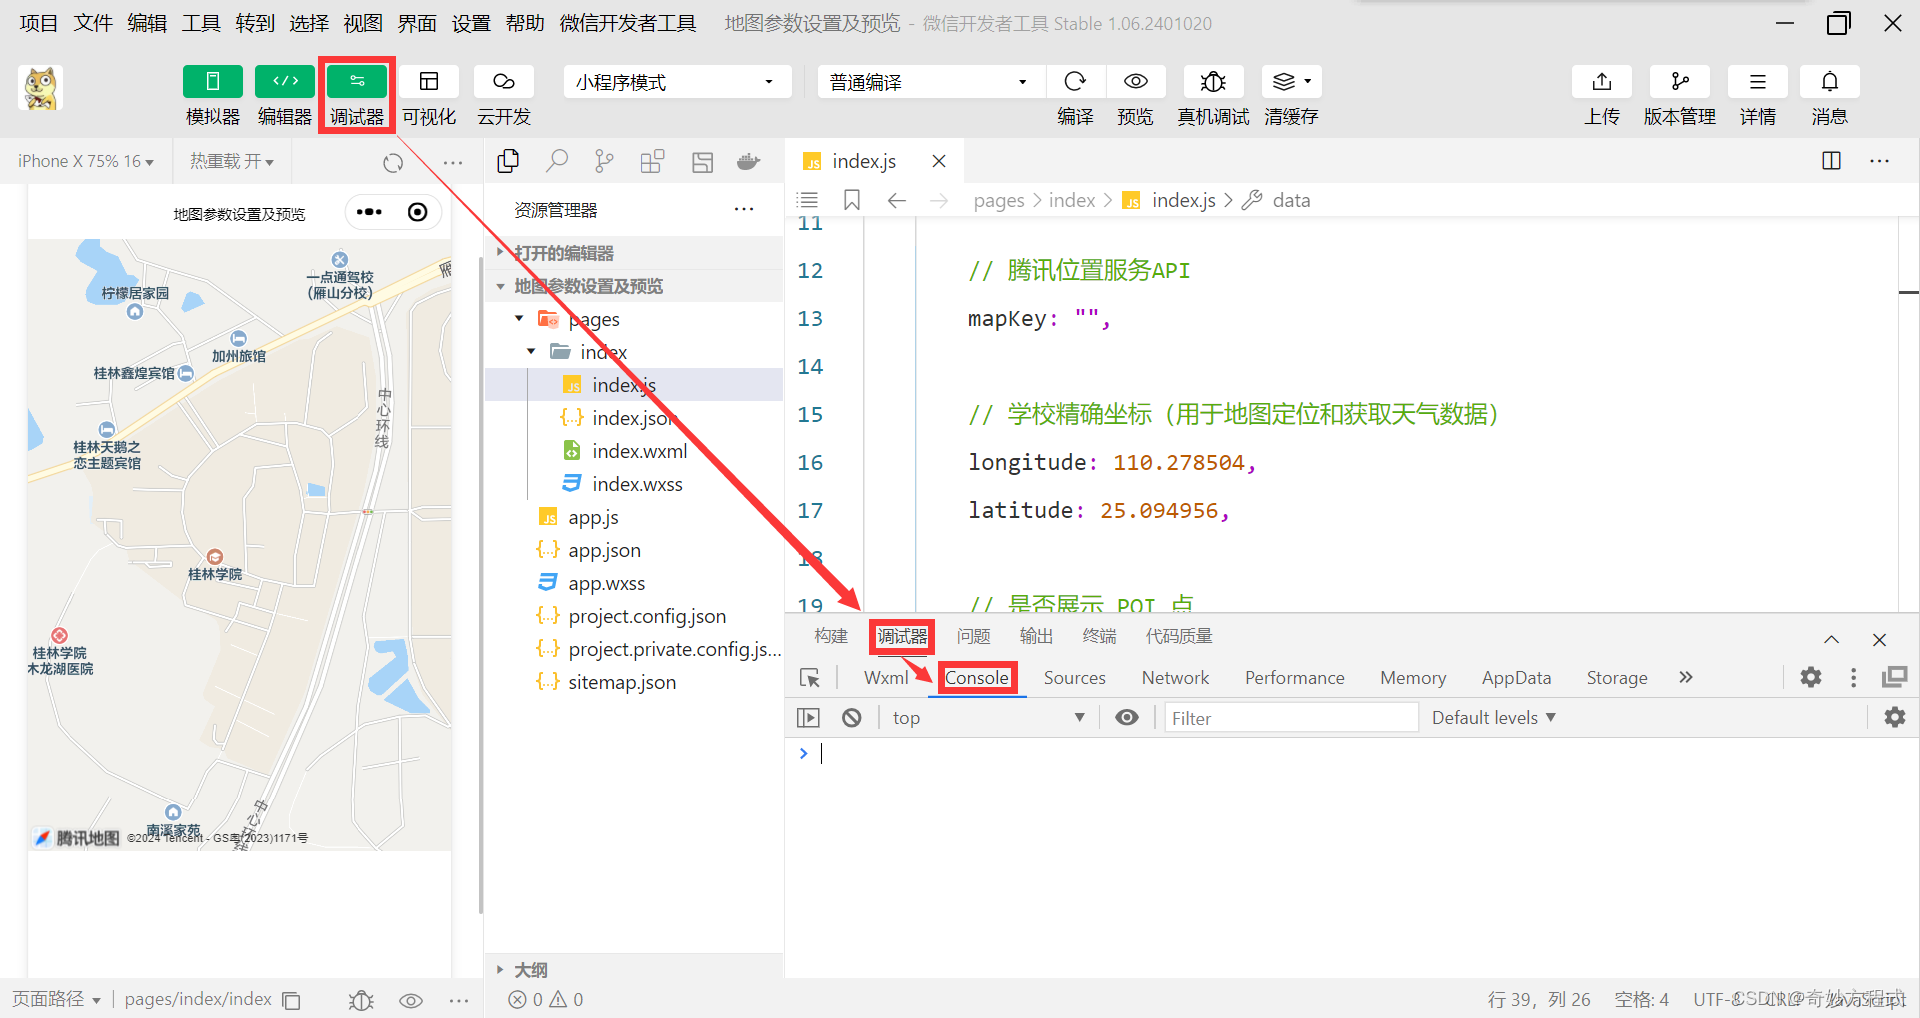1920x1018 pixels.
Task: Open the 帮助 menu
Action: click(525, 23)
